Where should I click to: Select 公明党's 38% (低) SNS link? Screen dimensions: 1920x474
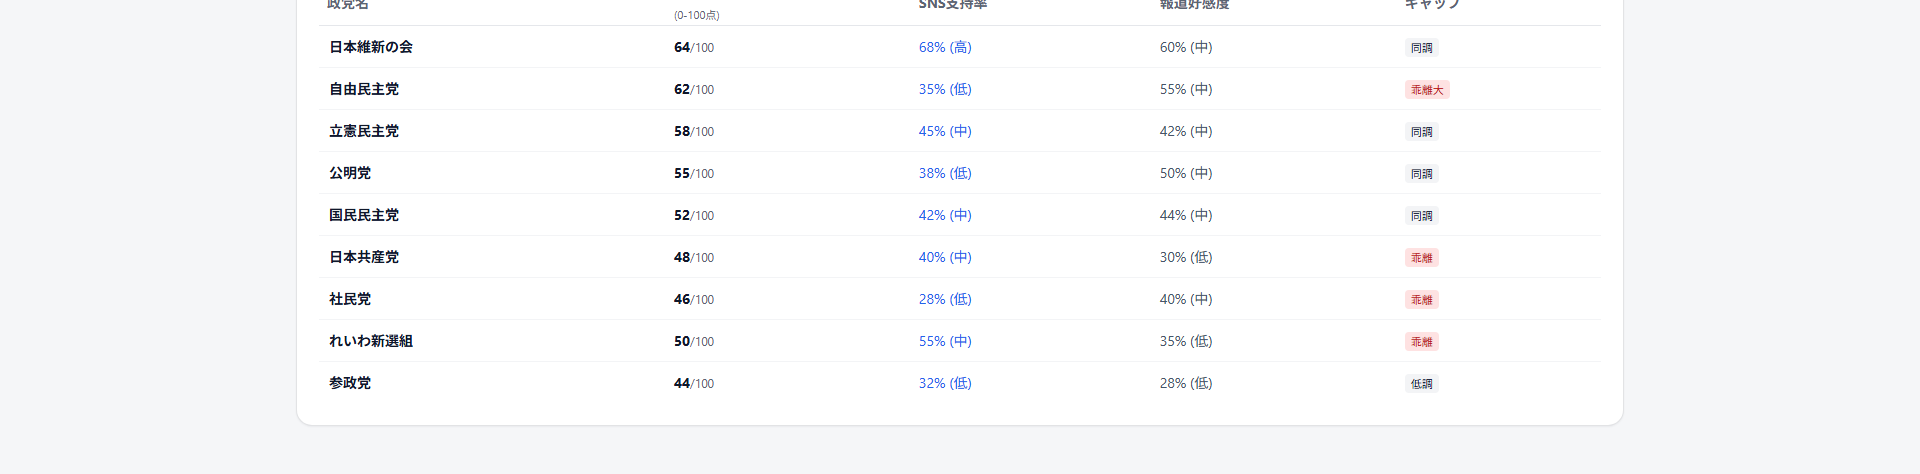[x=945, y=173]
